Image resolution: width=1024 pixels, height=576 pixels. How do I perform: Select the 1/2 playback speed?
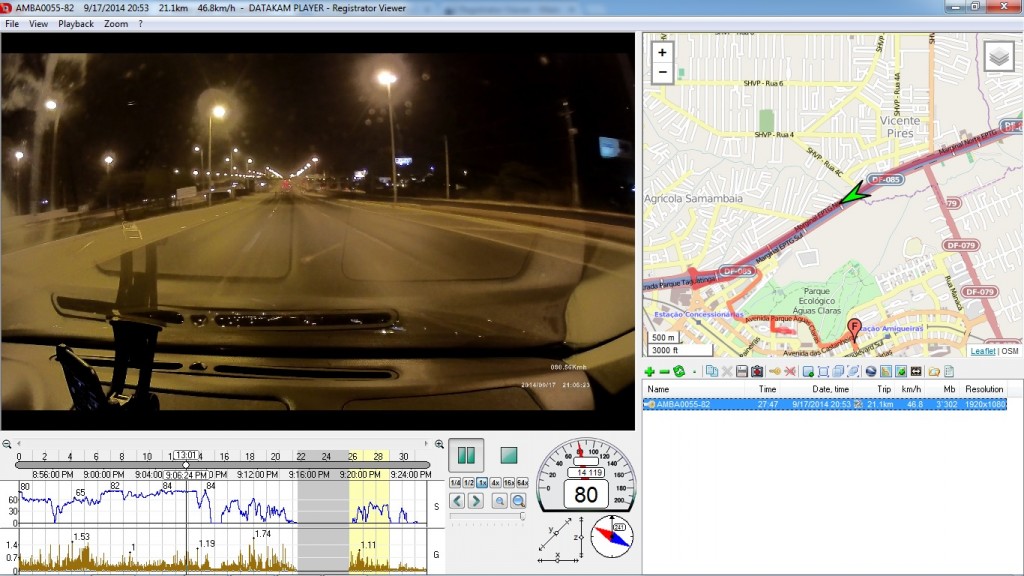click(469, 483)
